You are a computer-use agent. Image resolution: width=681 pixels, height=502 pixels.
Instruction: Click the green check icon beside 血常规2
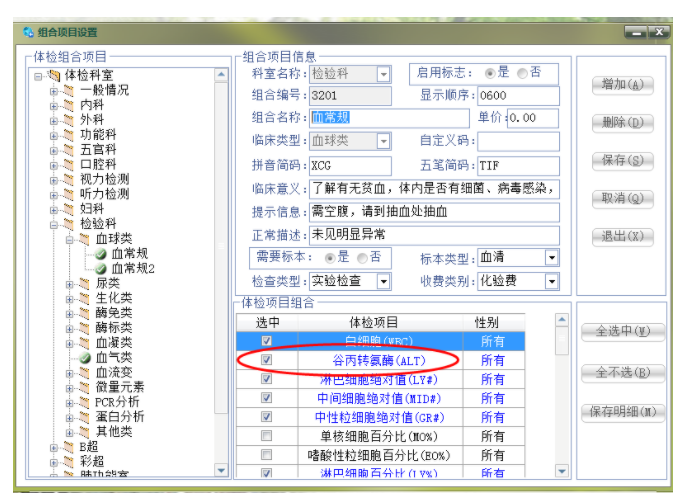point(101,268)
